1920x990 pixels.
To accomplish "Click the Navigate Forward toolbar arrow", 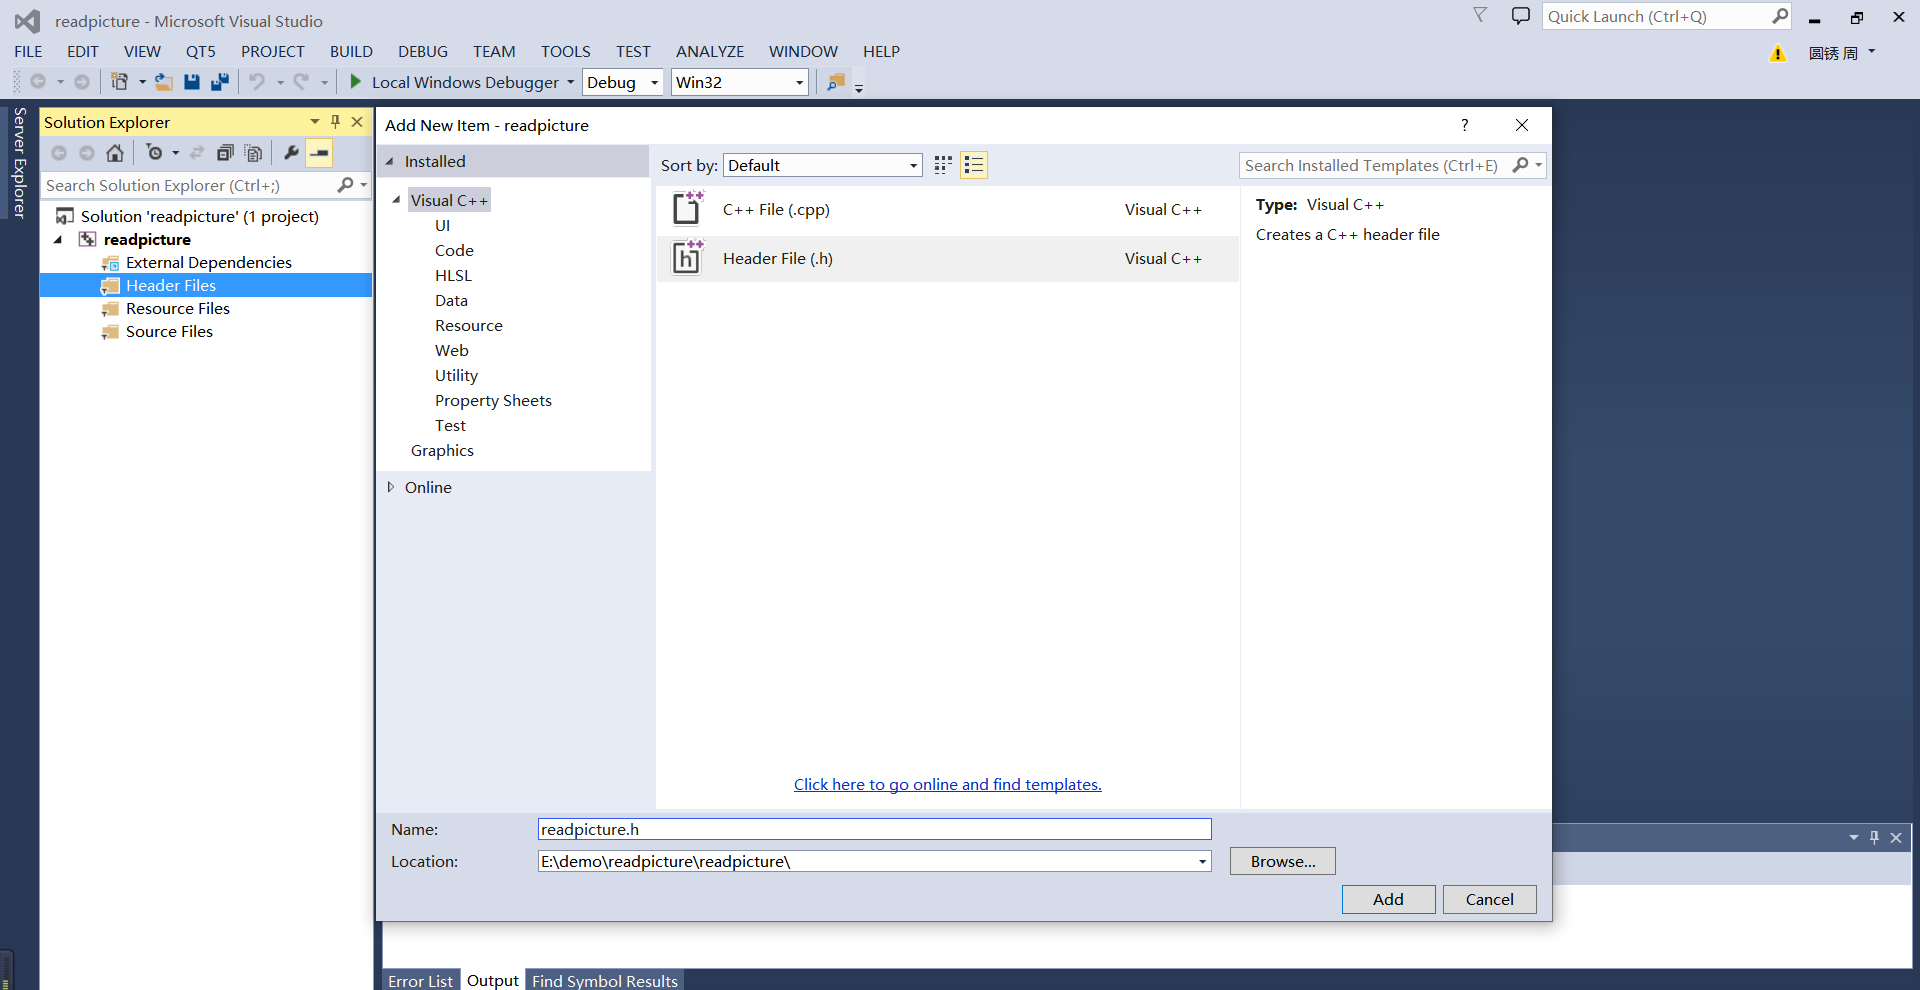I will [x=82, y=82].
